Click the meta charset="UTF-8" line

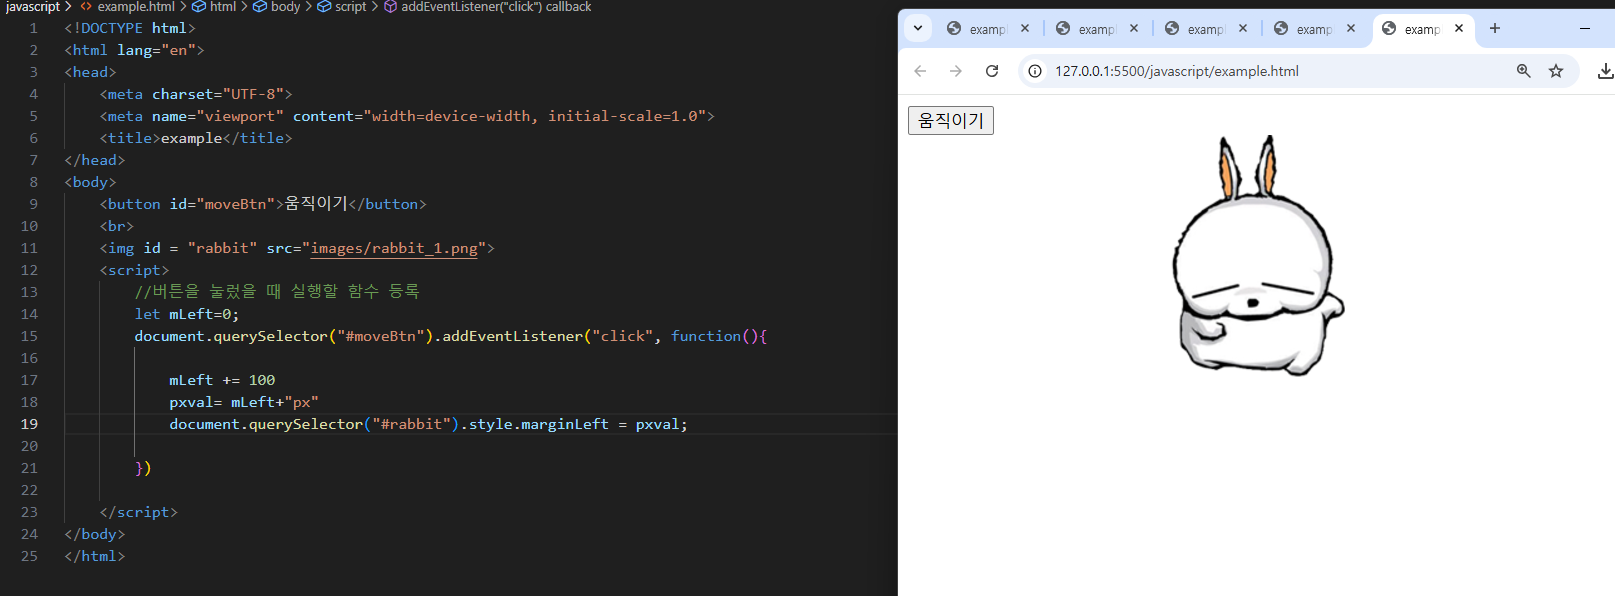point(196,94)
